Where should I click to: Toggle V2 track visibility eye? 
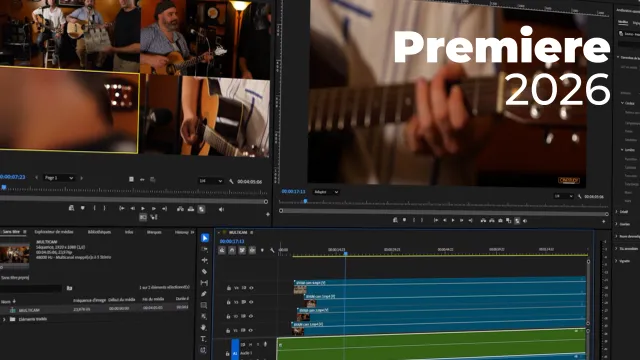[x=251, y=316]
